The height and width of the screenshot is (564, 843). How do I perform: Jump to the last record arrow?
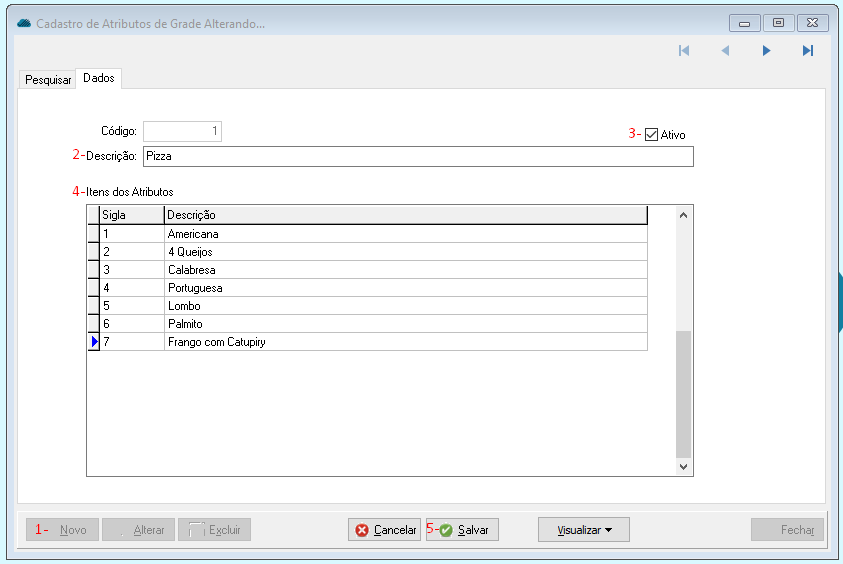(x=808, y=51)
